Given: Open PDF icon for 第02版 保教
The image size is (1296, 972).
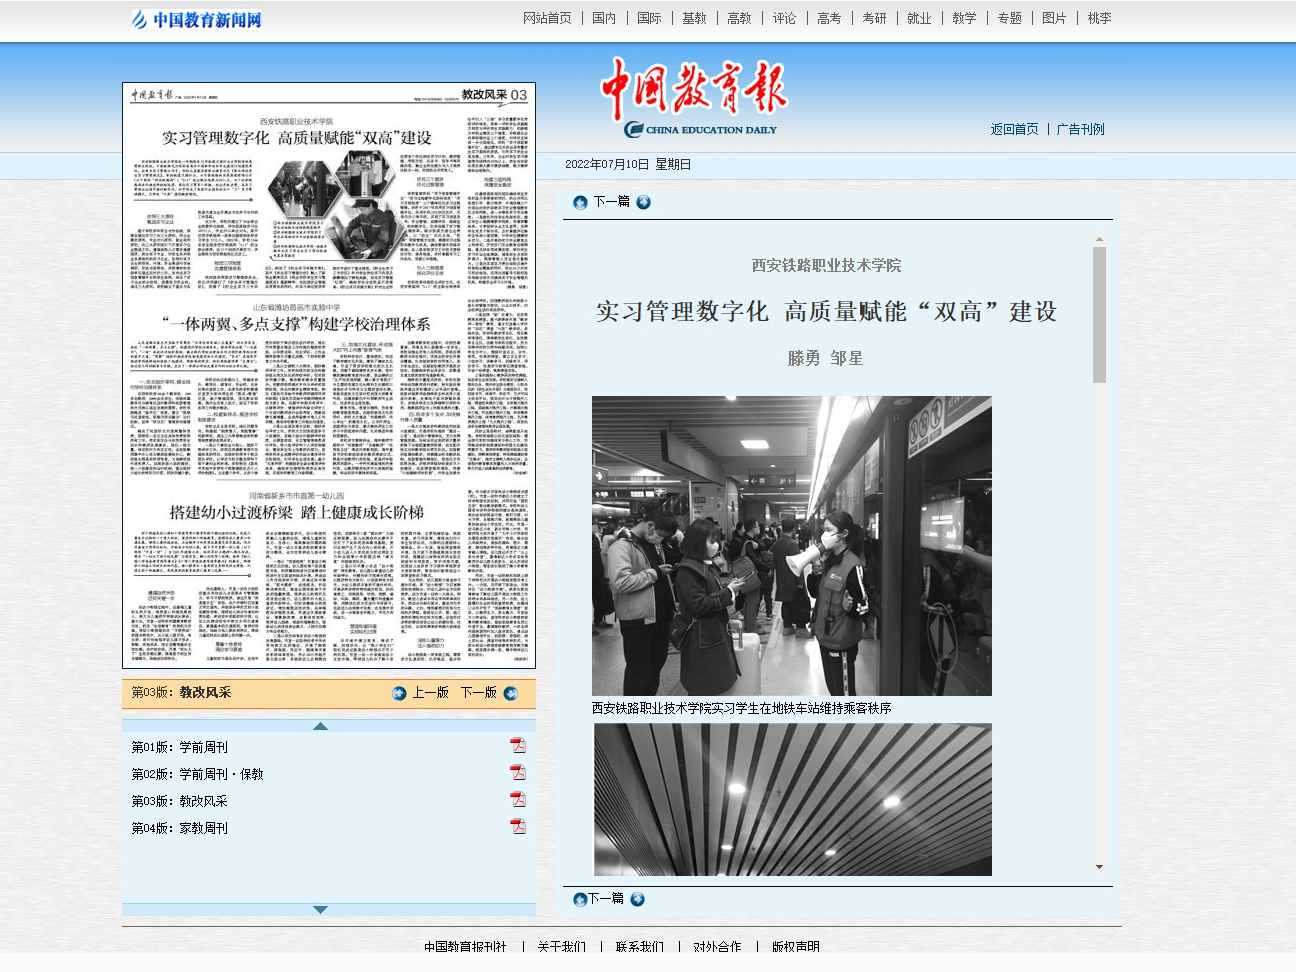Looking at the screenshot, I should click(x=517, y=773).
